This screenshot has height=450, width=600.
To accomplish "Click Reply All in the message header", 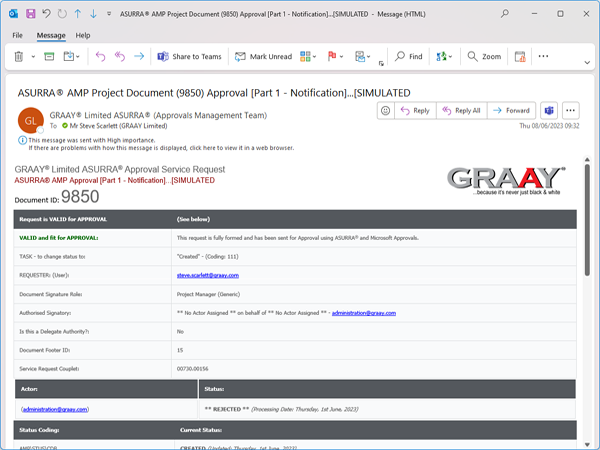I will point(461,111).
